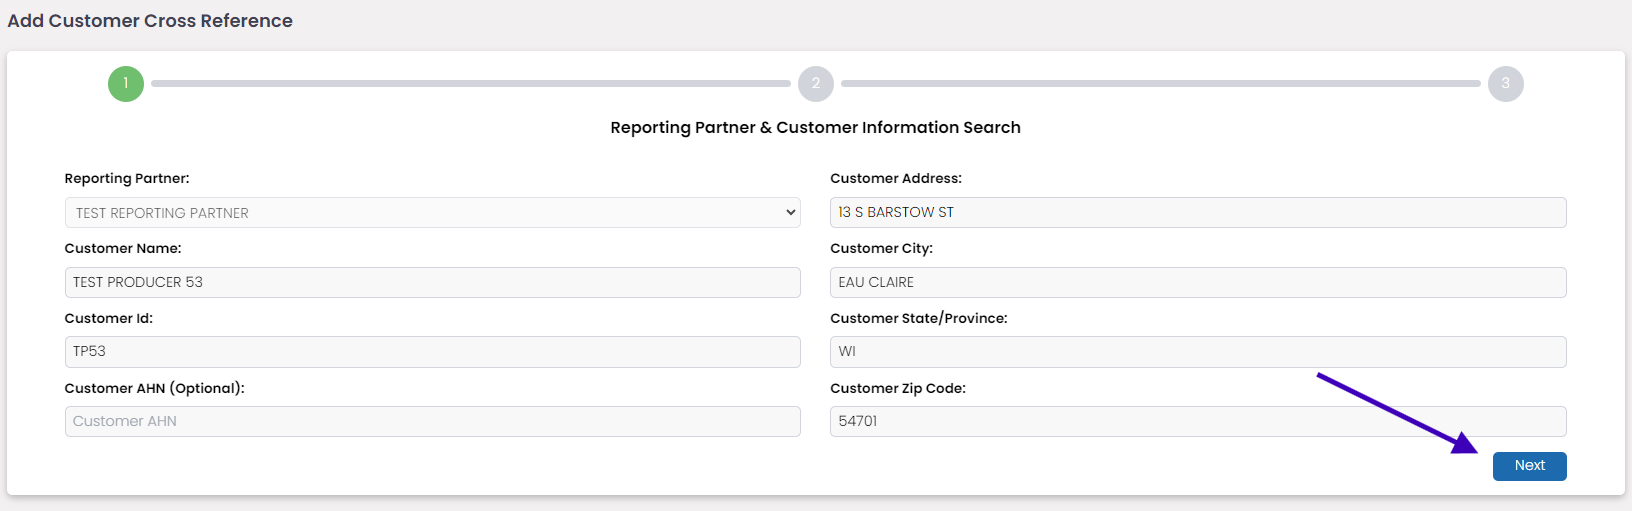This screenshot has height=511, width=1632.
Task: Click the Customer AHN (Optional) label
Action: [154, 388]
